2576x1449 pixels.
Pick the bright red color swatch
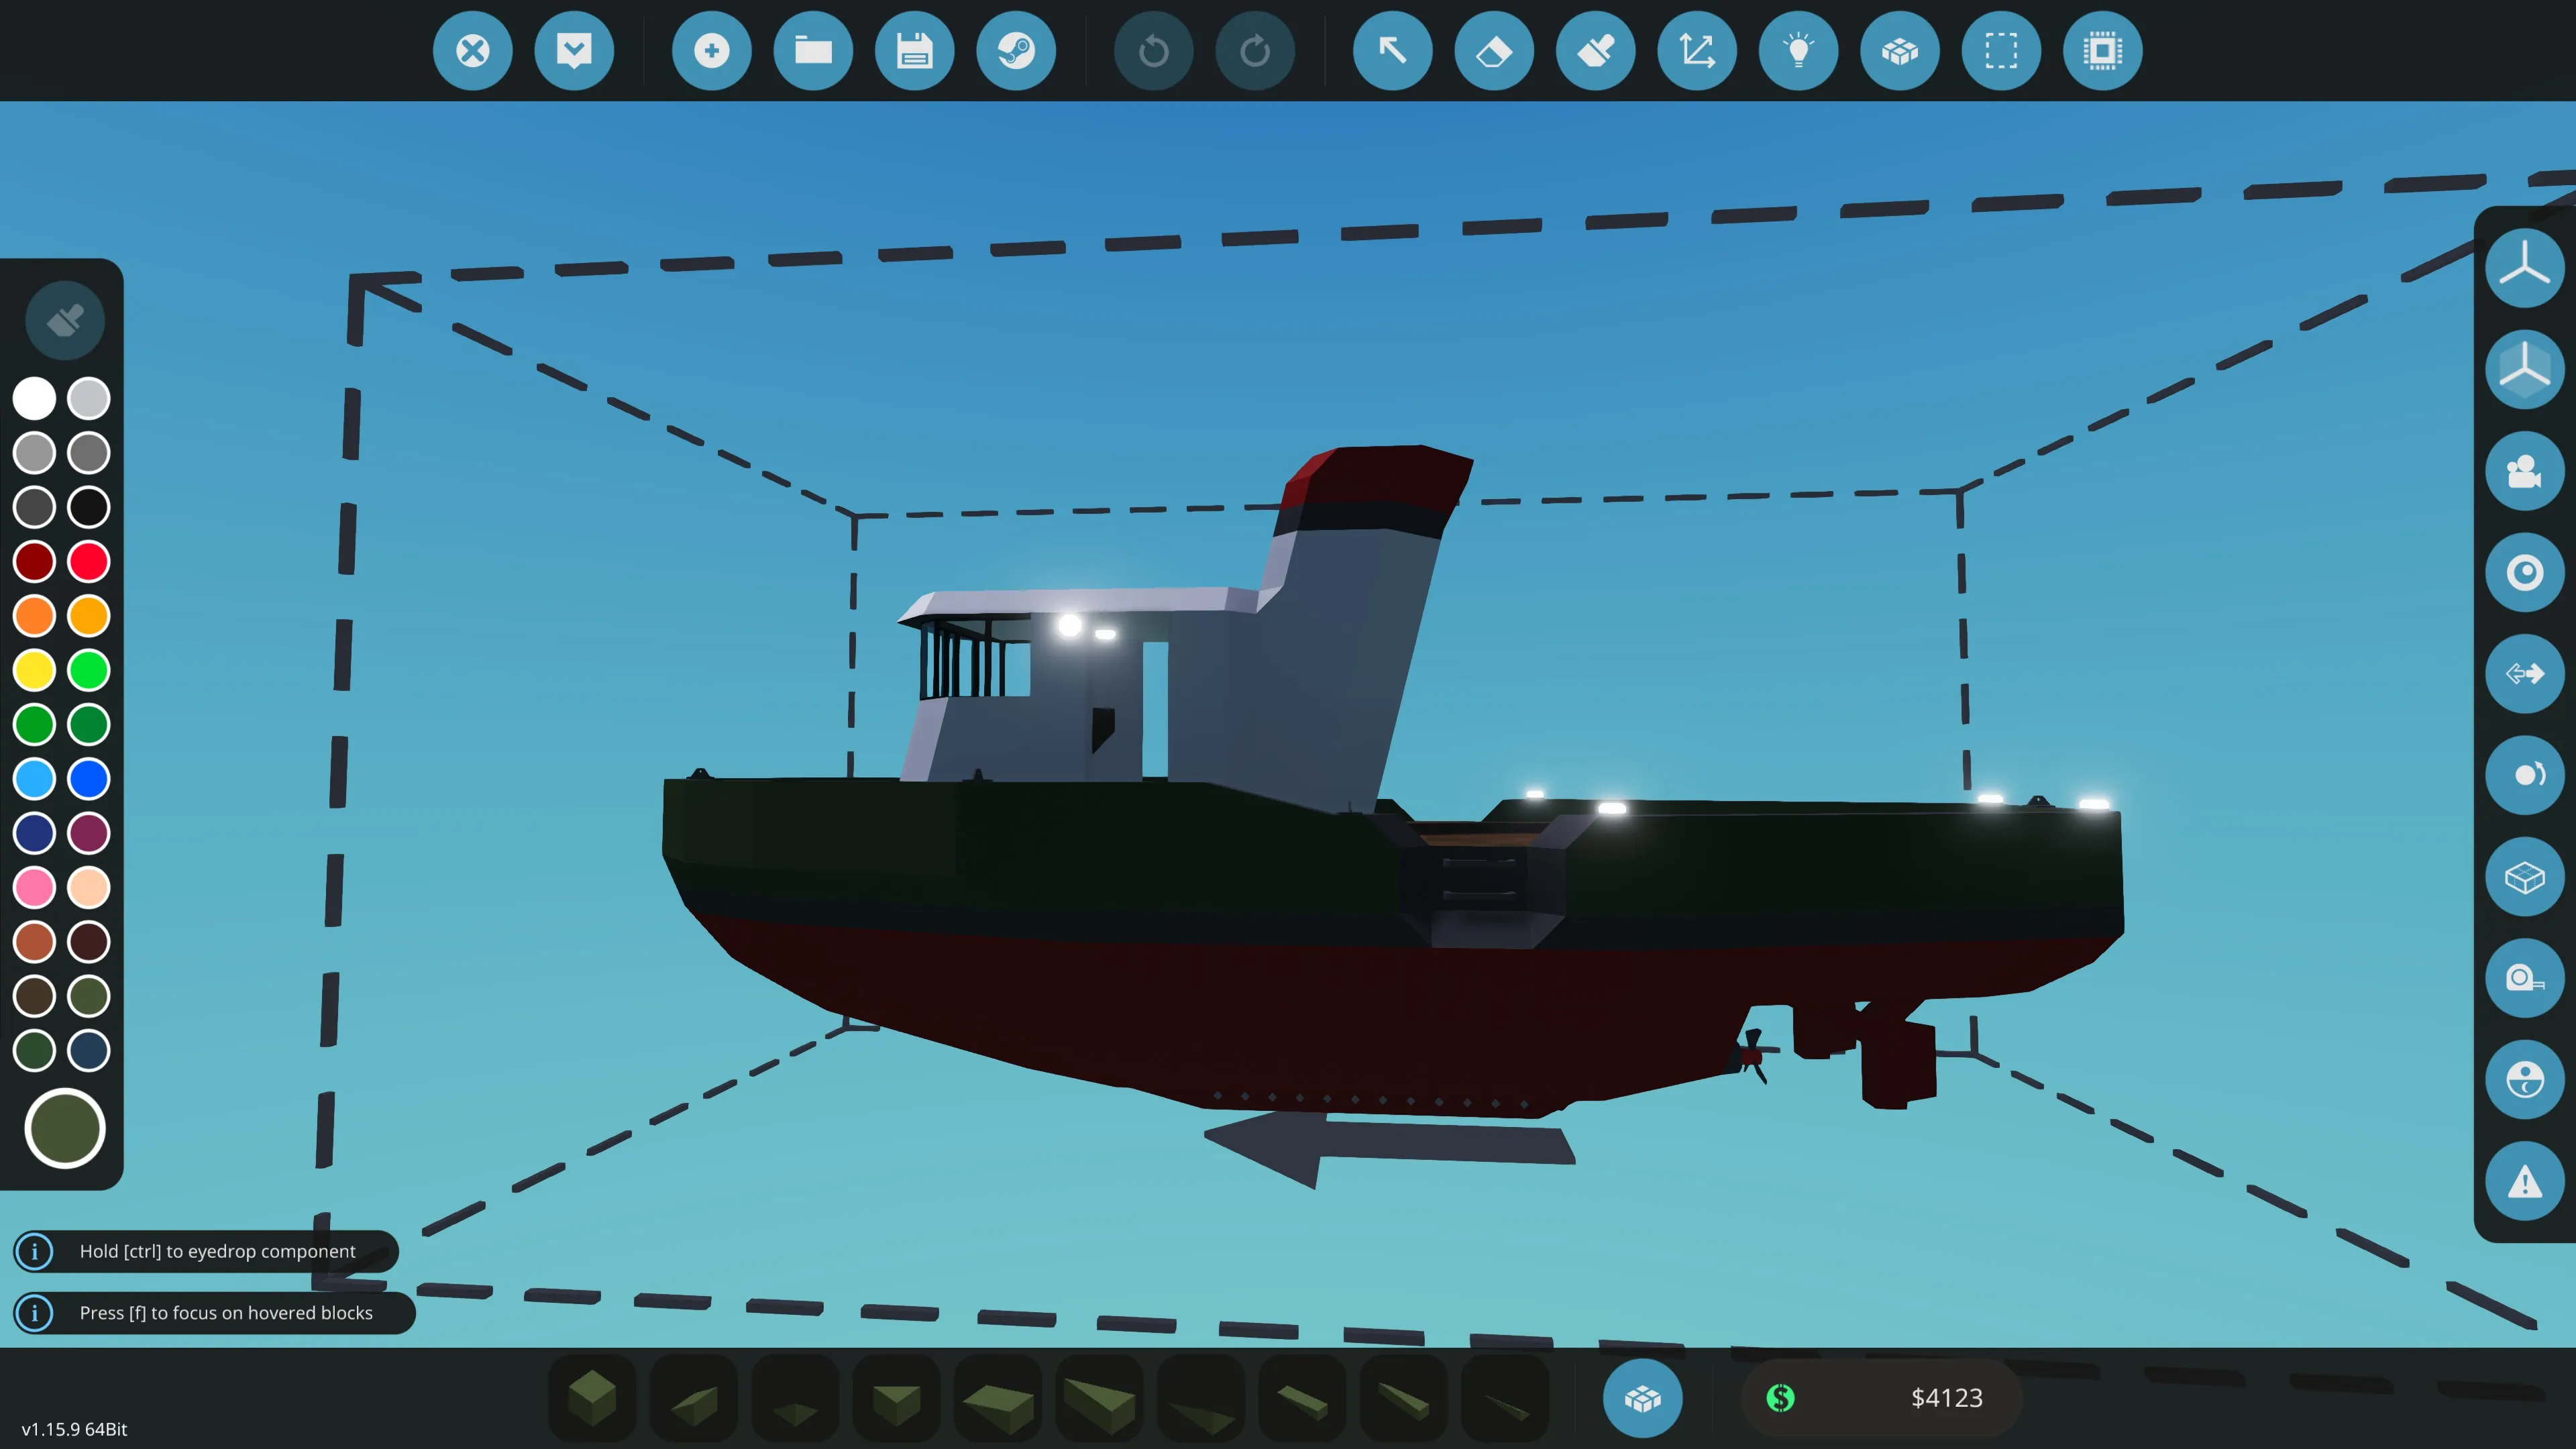(x=88, y=561)
